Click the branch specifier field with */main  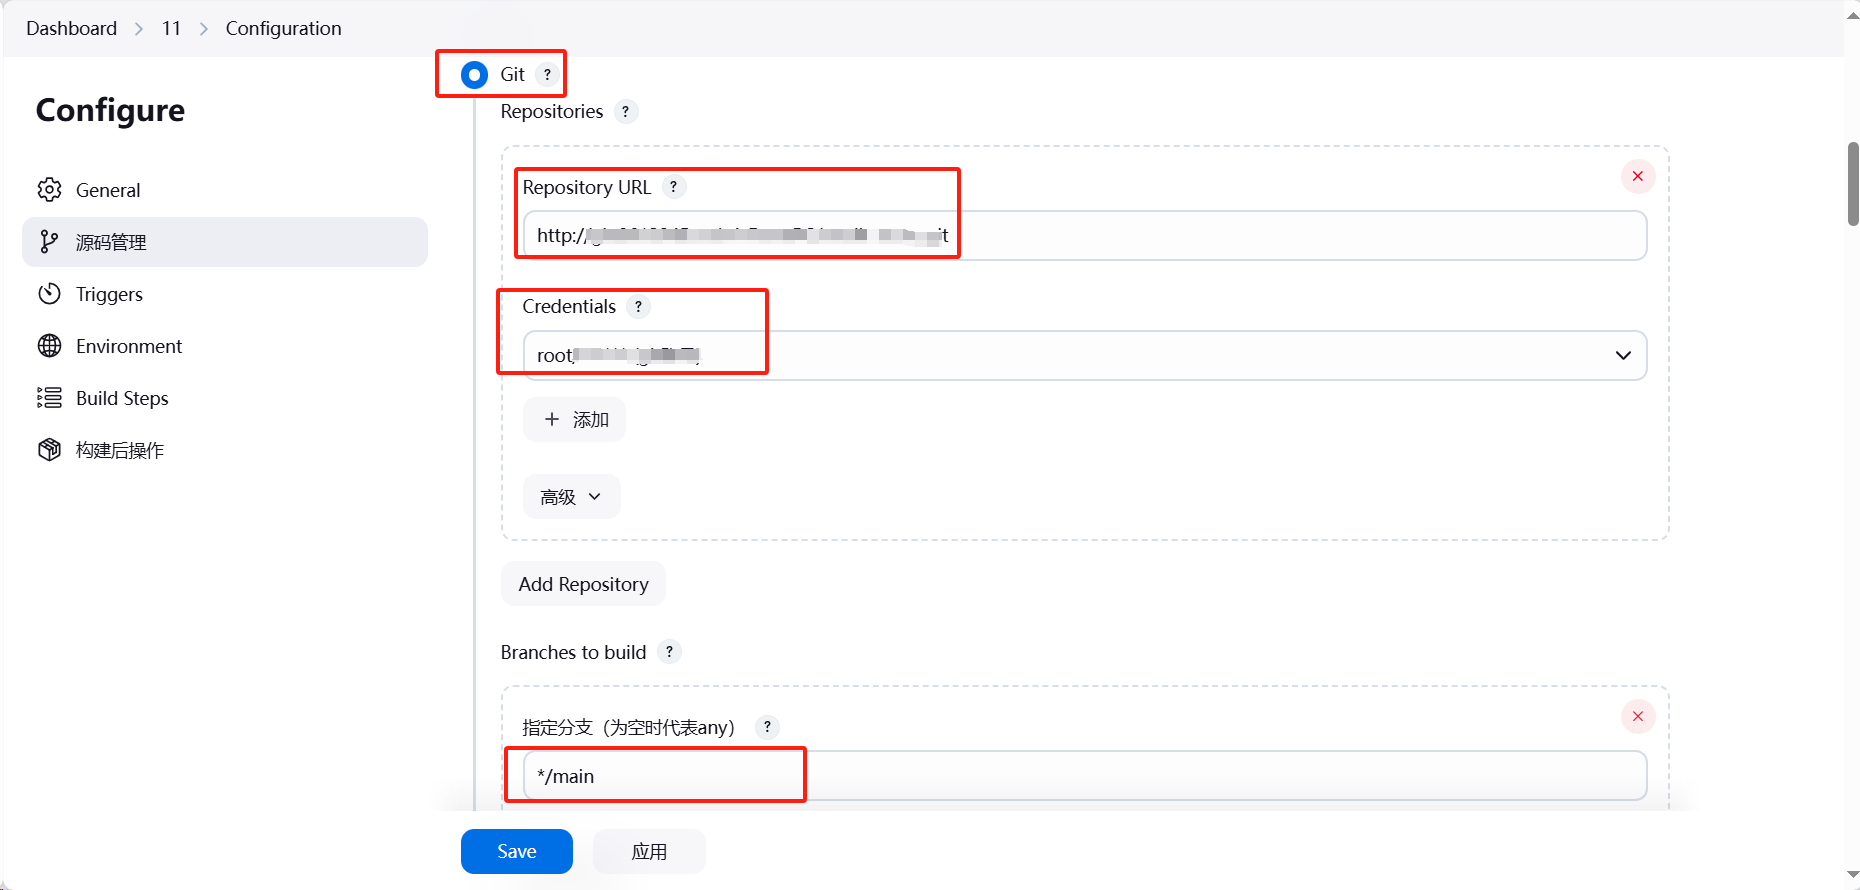click(1085, 776)
